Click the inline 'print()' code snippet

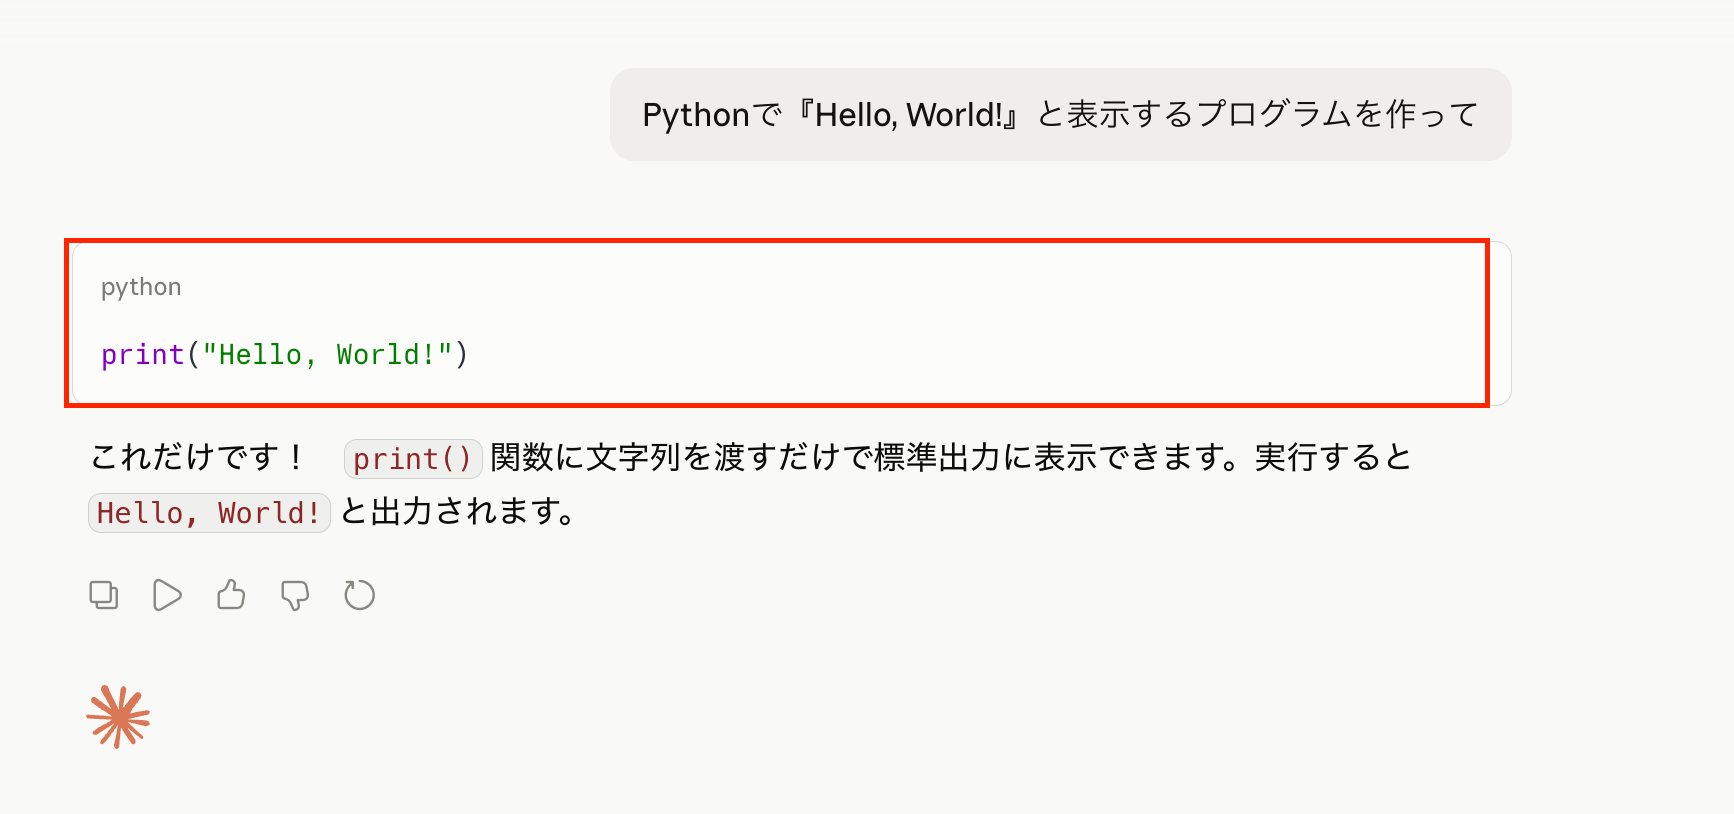tap(413, 459)
